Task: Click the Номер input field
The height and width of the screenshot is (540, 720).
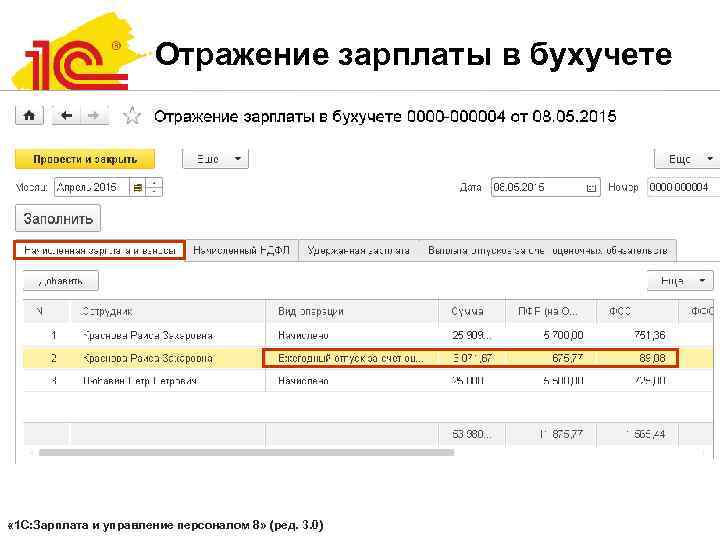Action: pos(683,187)
